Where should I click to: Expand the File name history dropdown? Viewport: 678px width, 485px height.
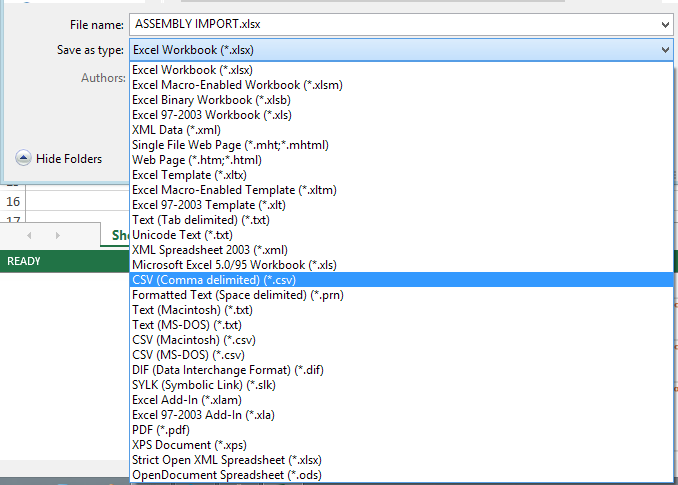(665, 24)
